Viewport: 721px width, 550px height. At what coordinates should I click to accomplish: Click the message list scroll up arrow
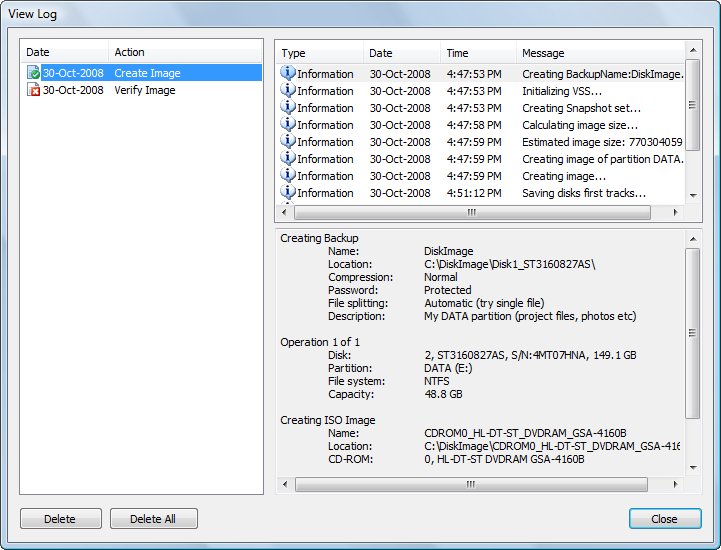point(693,50)
